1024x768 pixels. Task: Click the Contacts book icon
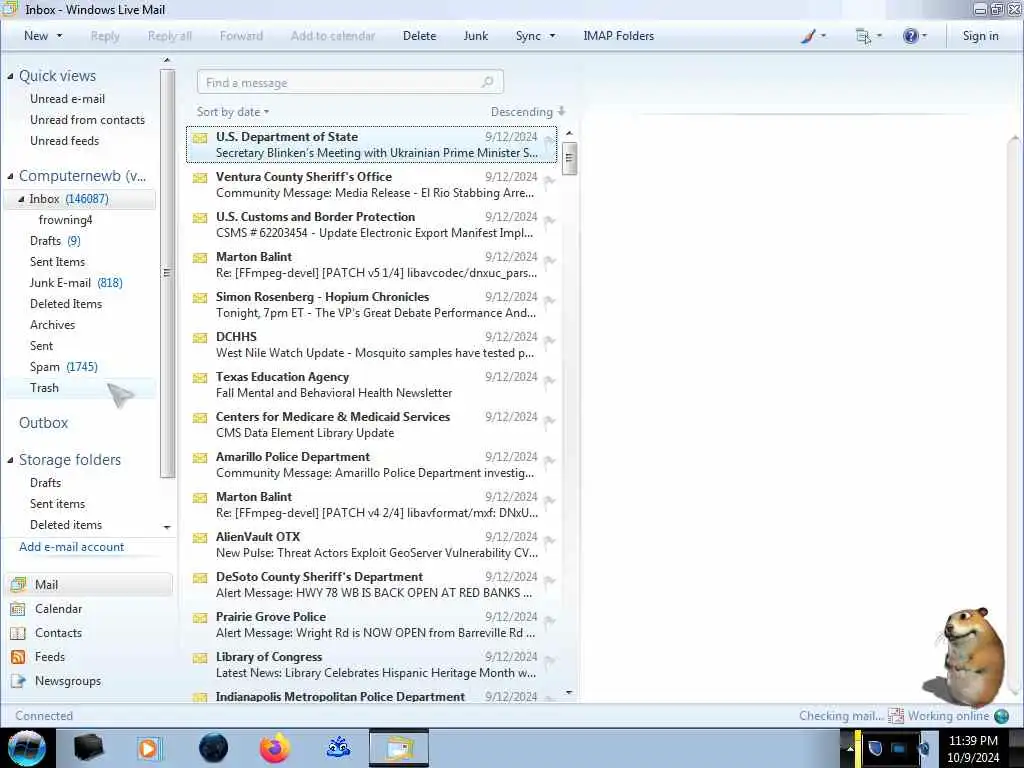pyautogui.click(x=18, y=633)
